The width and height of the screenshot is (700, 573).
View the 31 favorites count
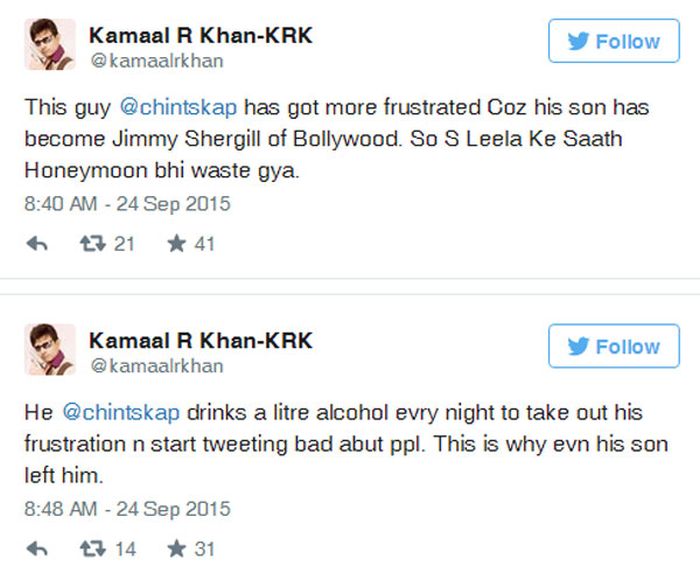point(203,549)
